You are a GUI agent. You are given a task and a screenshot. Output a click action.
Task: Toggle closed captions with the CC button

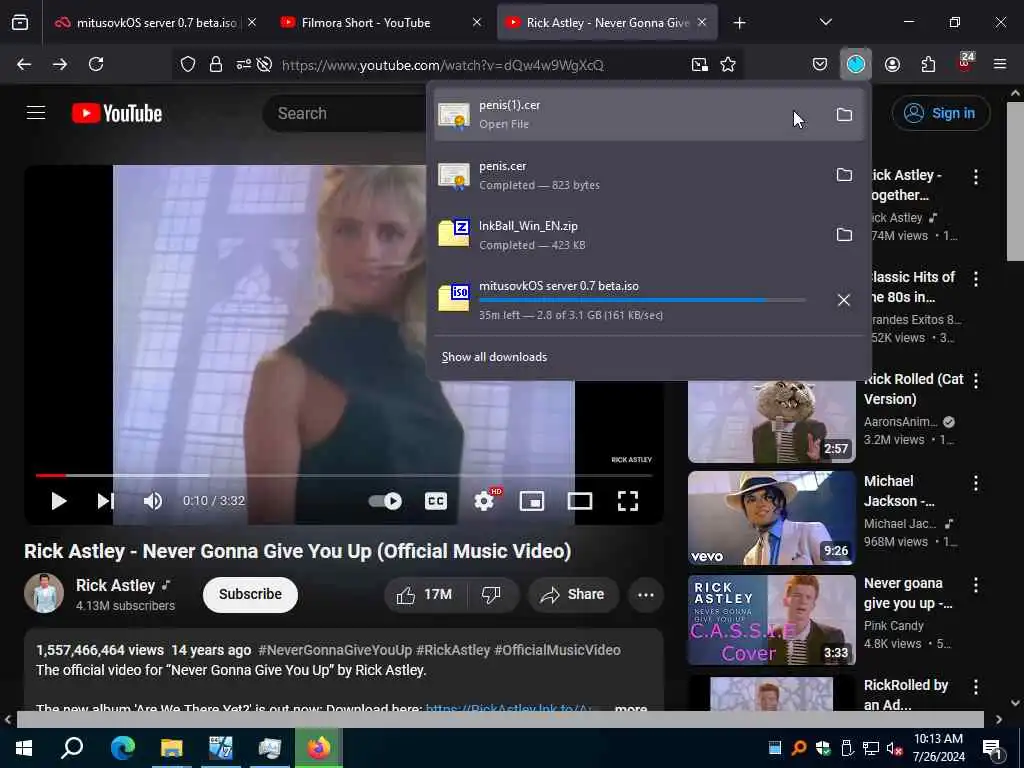[436, 501]
